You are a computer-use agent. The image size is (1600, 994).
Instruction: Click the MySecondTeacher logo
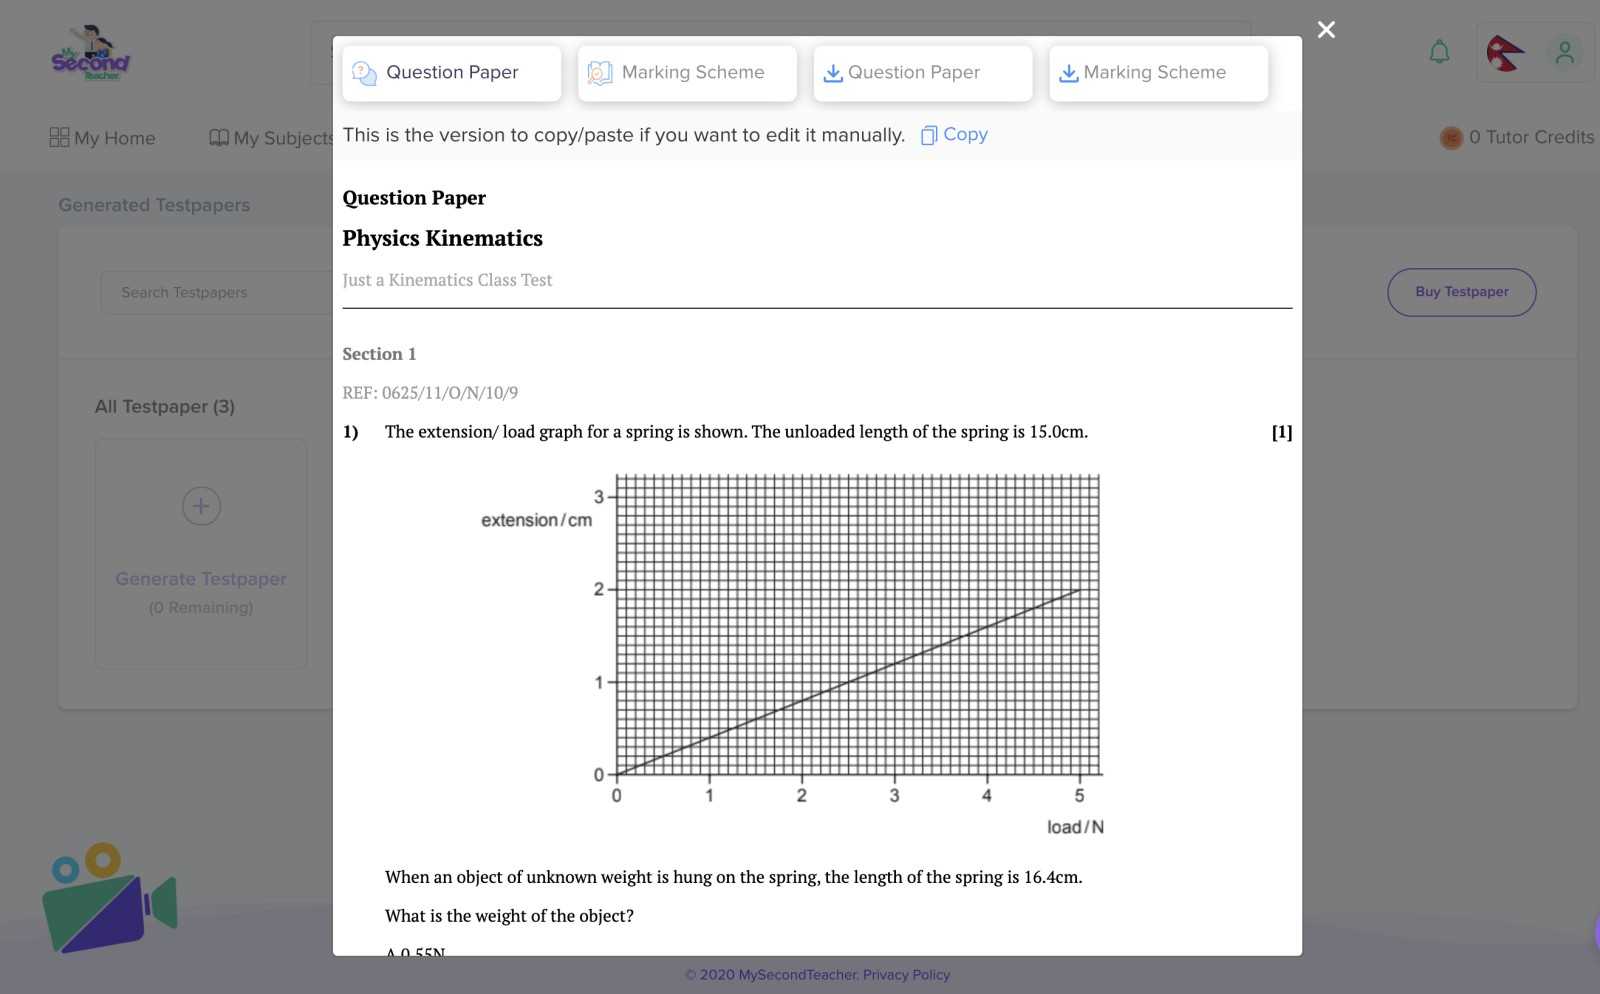pyautogui.click(x=90, y=53)
